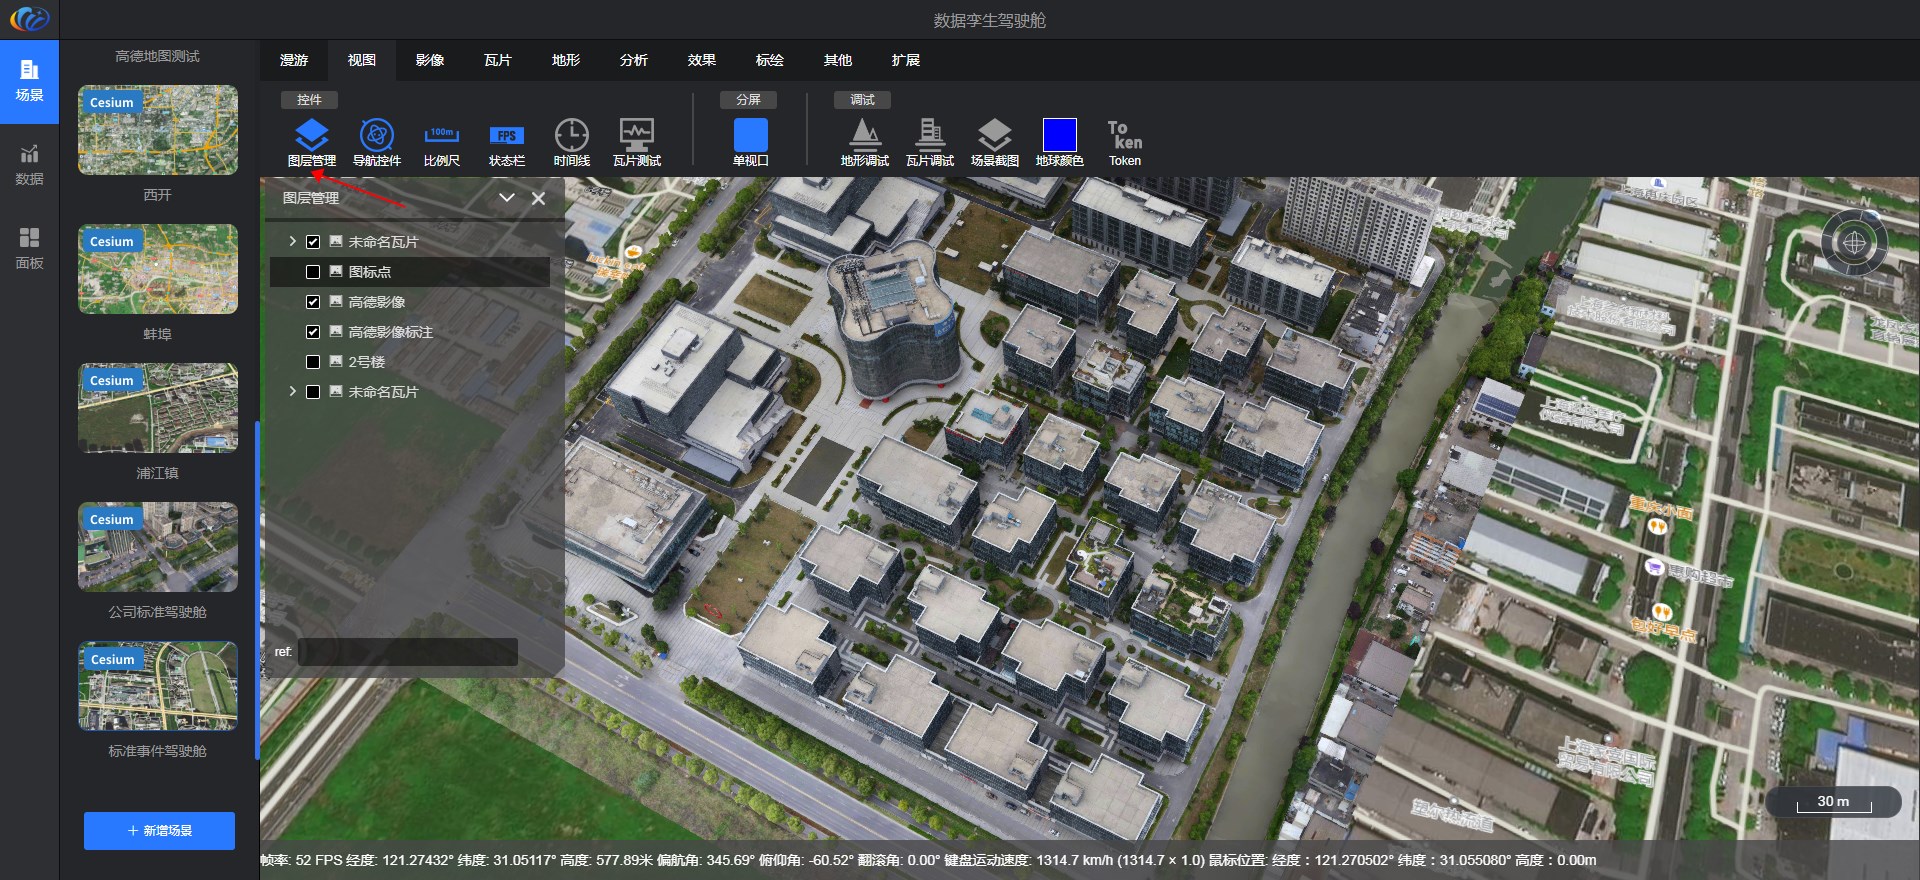Open the 瓦片测试 tile test tool

pyautogui.click(x=636, y=136)
